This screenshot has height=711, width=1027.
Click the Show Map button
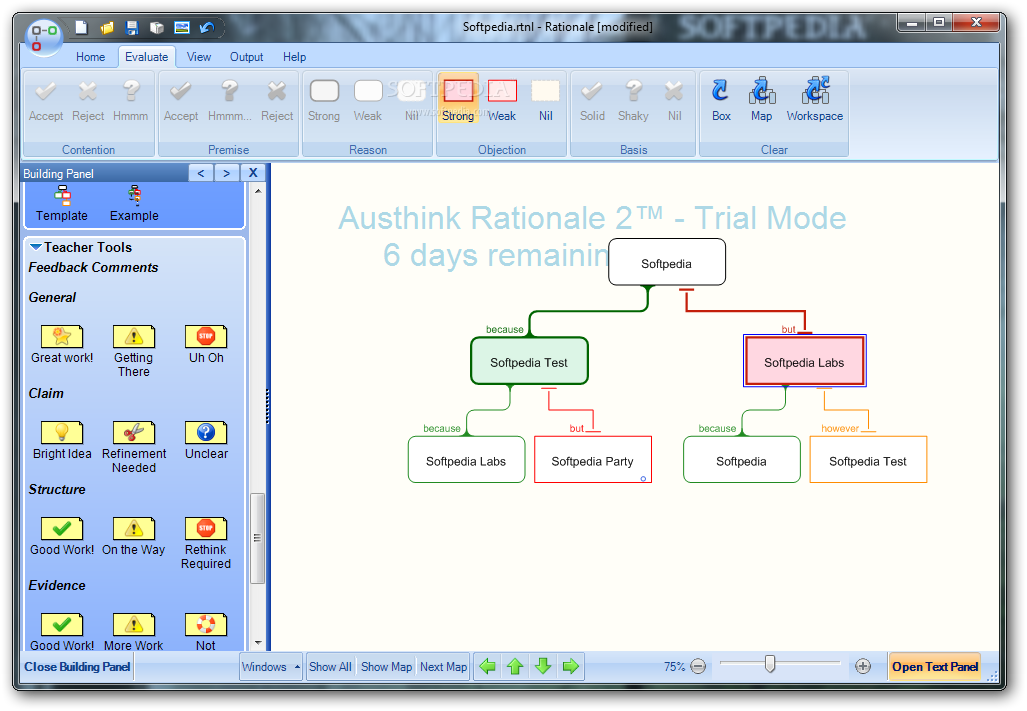click(x=386, y=666)
